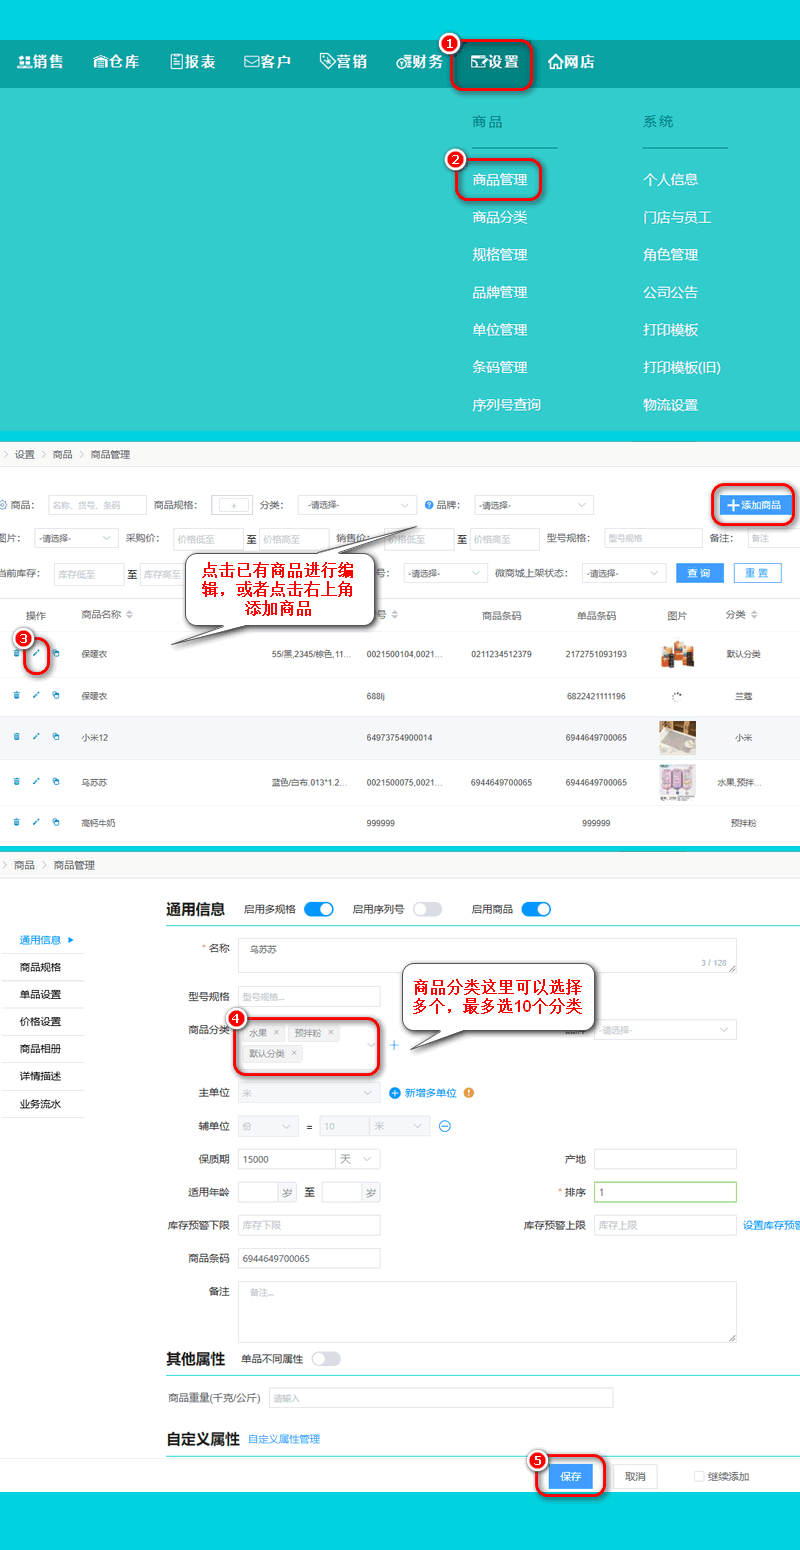
Task: Open the 辅单位 米 conversion dropdown
Action: coord(400,1126)
